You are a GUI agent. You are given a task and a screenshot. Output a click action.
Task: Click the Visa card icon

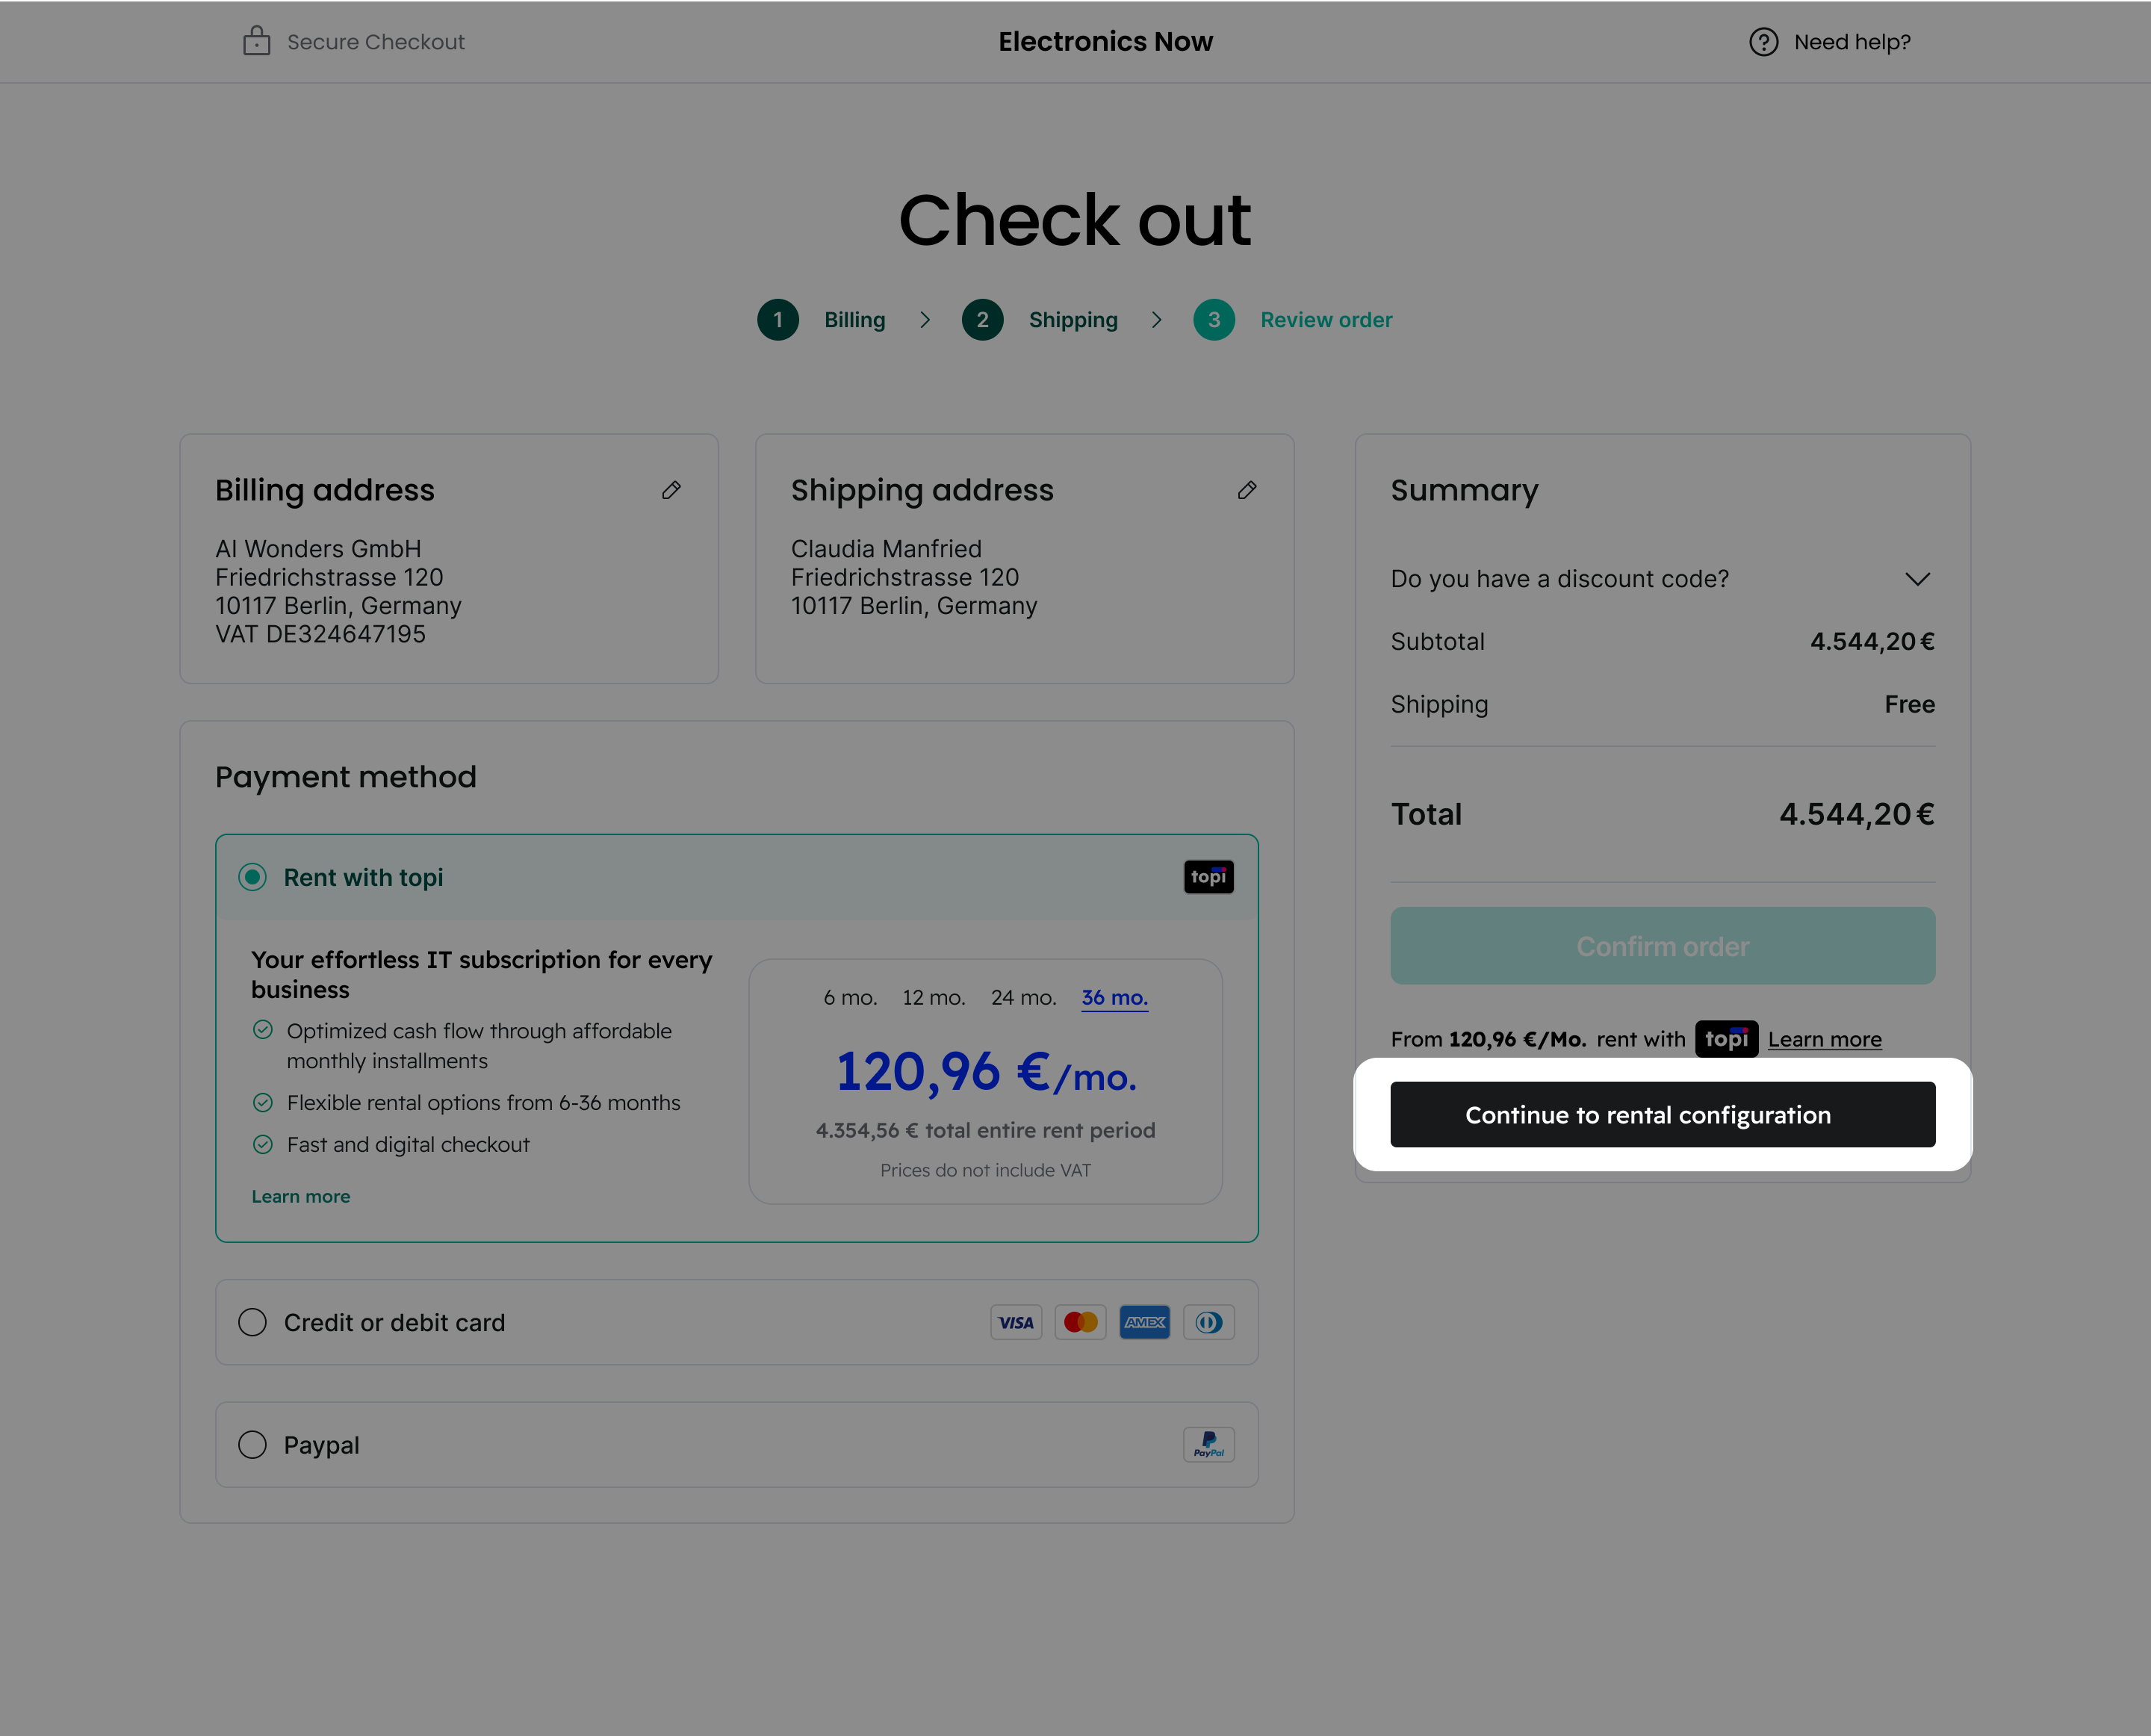[1016, 1322]
